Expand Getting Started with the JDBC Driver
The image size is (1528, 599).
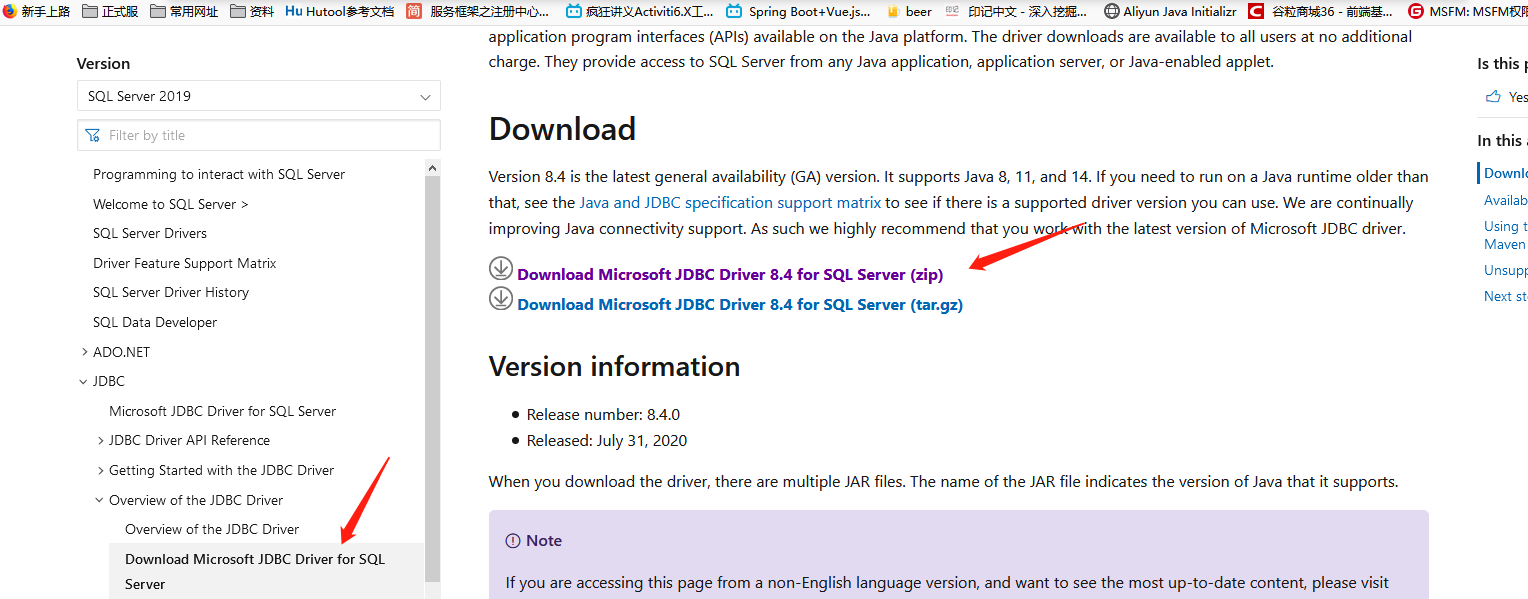point(100,470)
